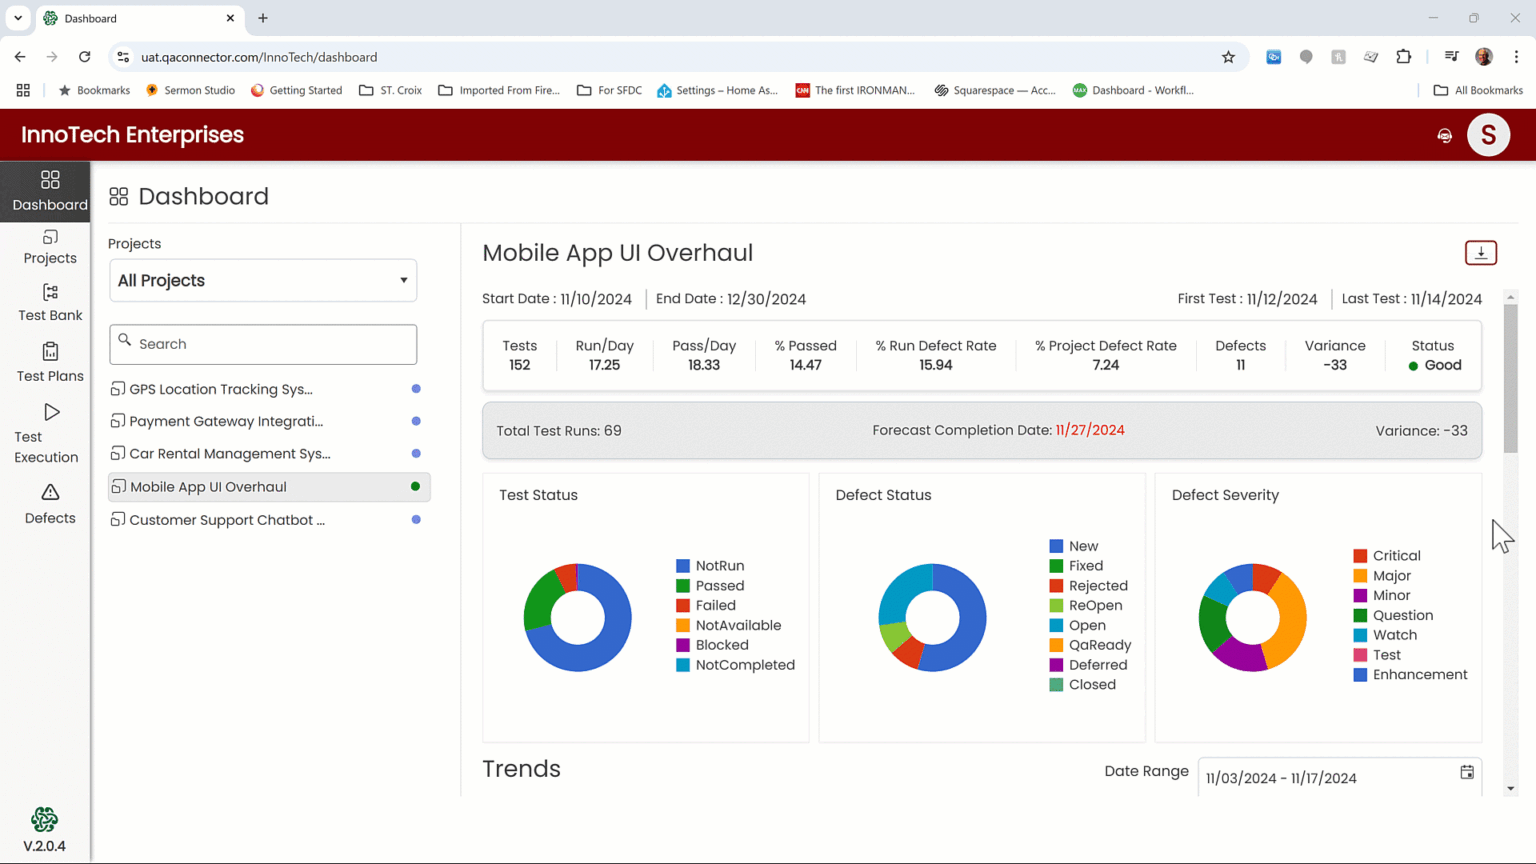Select Customer Support Chatbot project
Screen dimensions: 1536x864
point(270,520)
